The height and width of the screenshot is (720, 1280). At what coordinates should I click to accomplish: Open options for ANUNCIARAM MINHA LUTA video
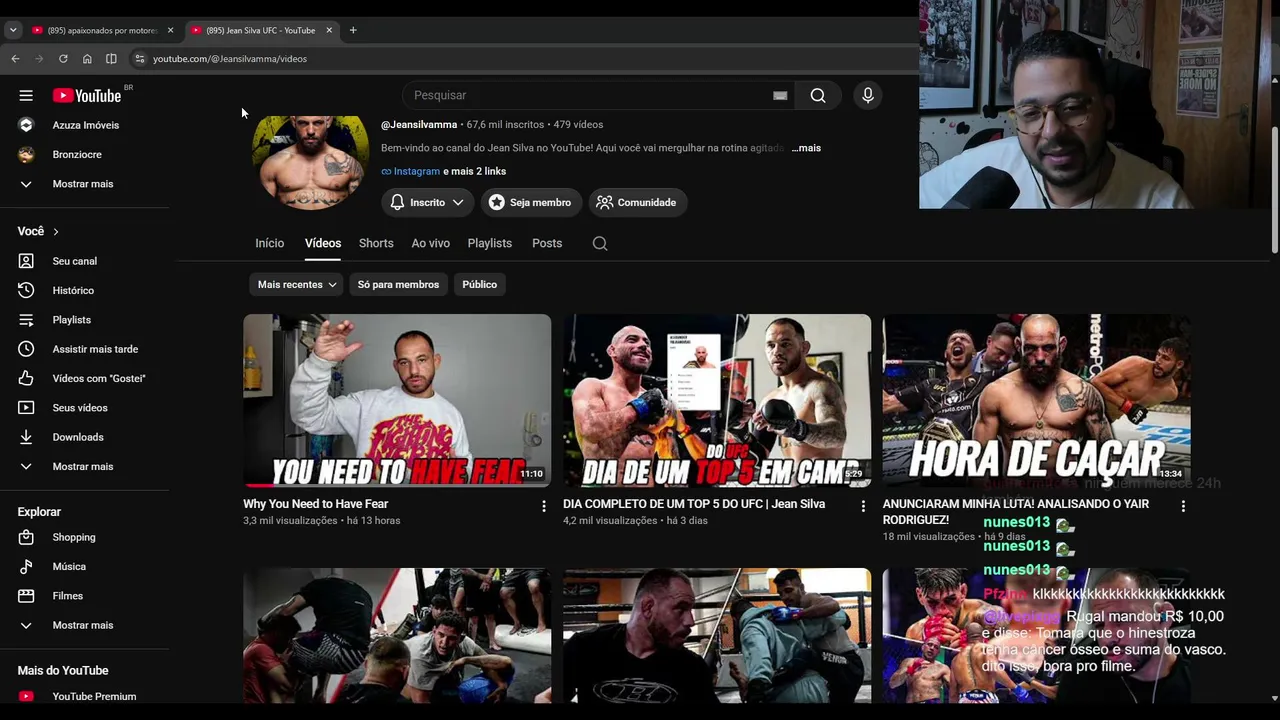1183,506
